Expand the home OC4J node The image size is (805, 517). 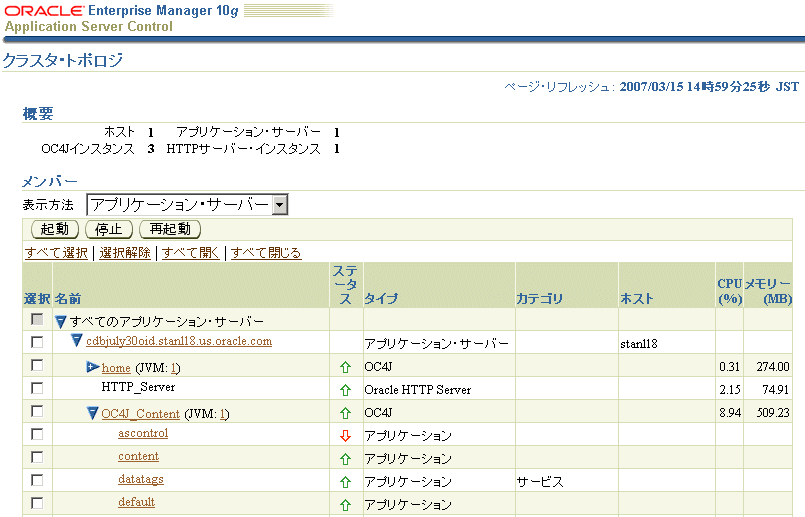coord(93,367)
